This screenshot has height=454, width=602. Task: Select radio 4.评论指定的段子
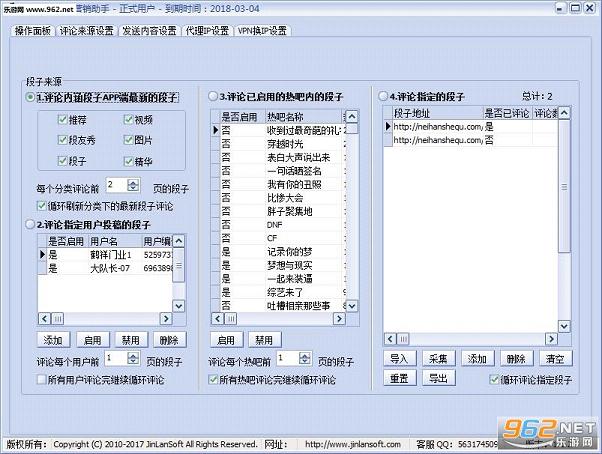click(x=422, y=96)
